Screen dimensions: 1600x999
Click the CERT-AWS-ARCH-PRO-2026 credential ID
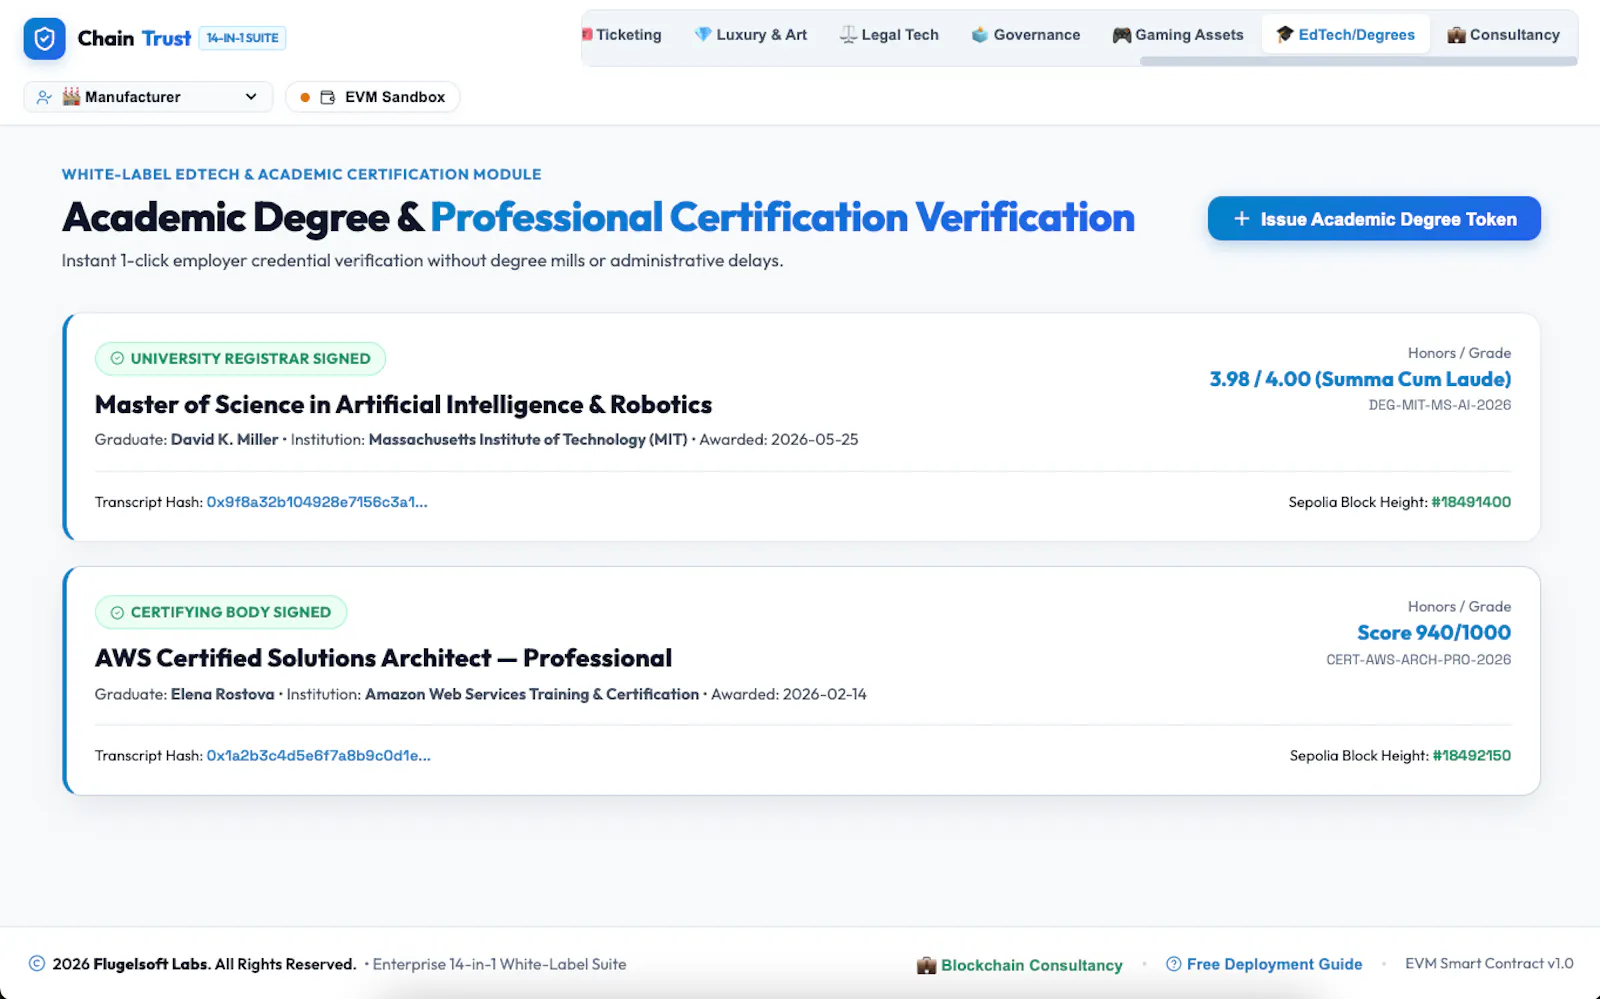1419,660
